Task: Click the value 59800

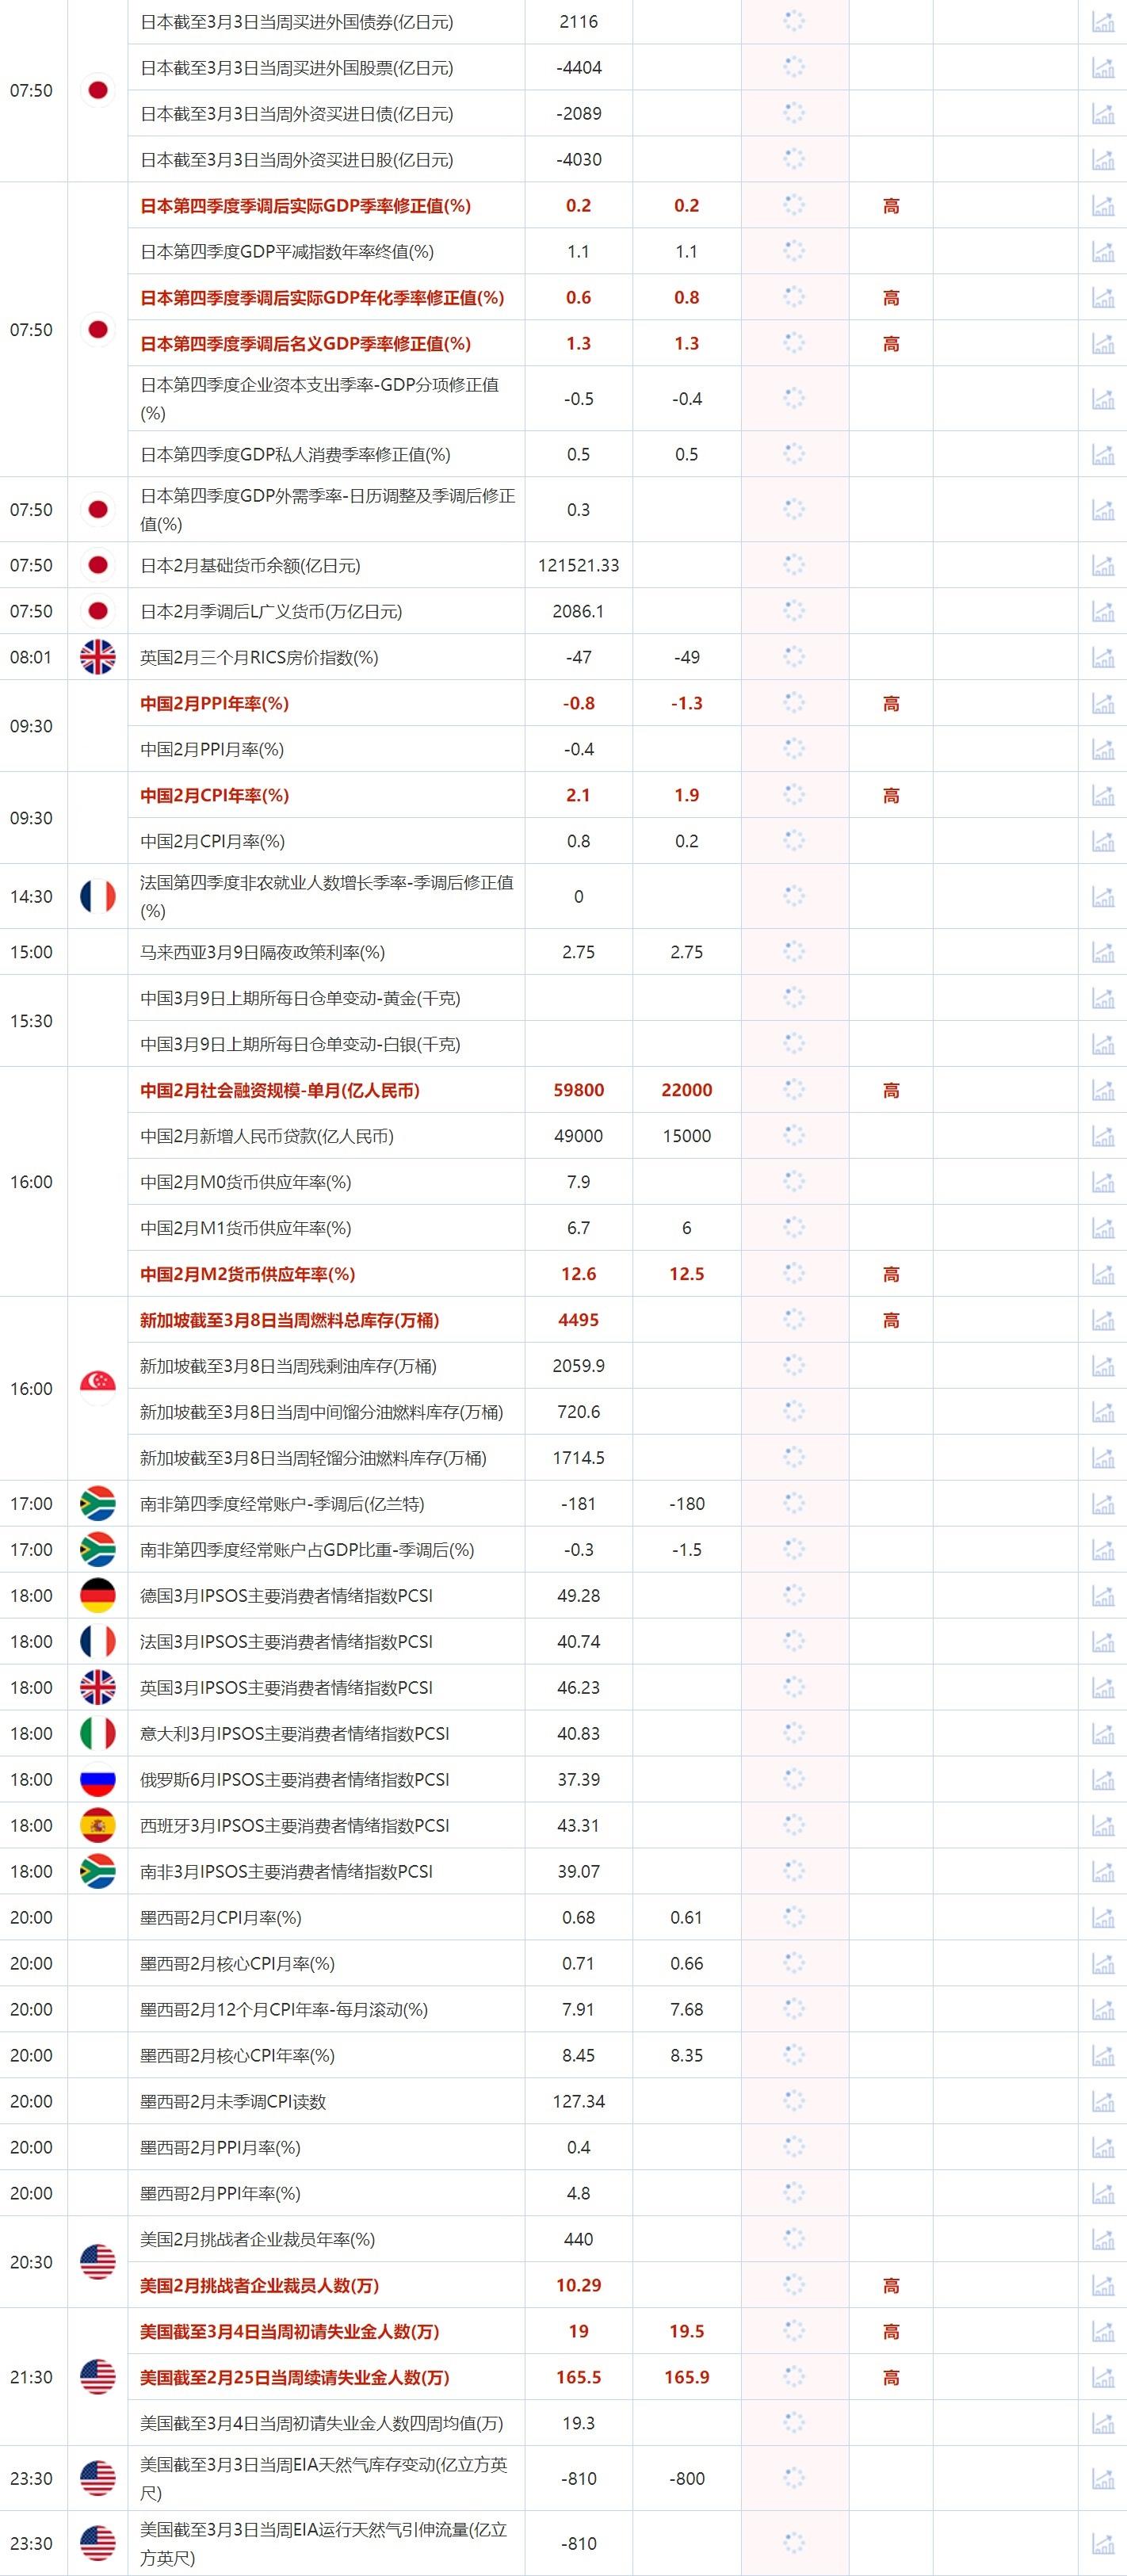Action: tap(579, 1091)
